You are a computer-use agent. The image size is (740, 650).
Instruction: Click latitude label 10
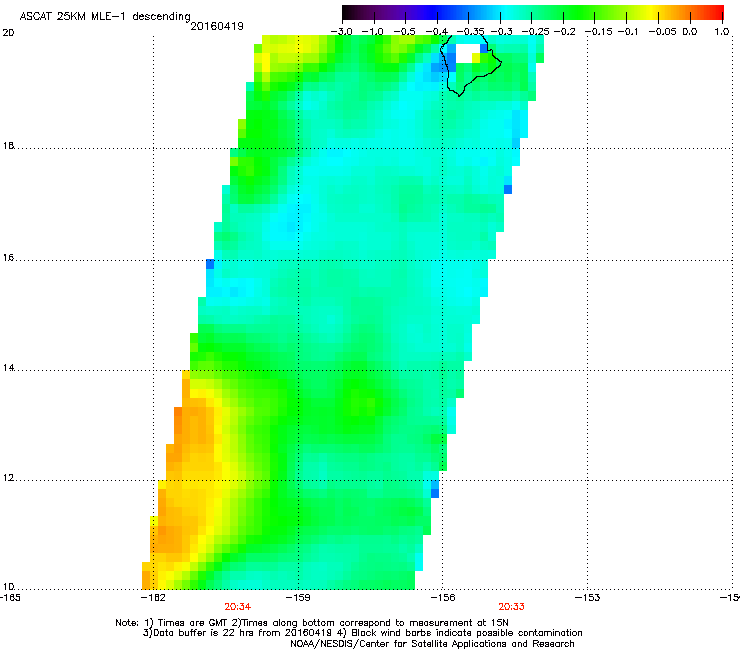(8, 587)
